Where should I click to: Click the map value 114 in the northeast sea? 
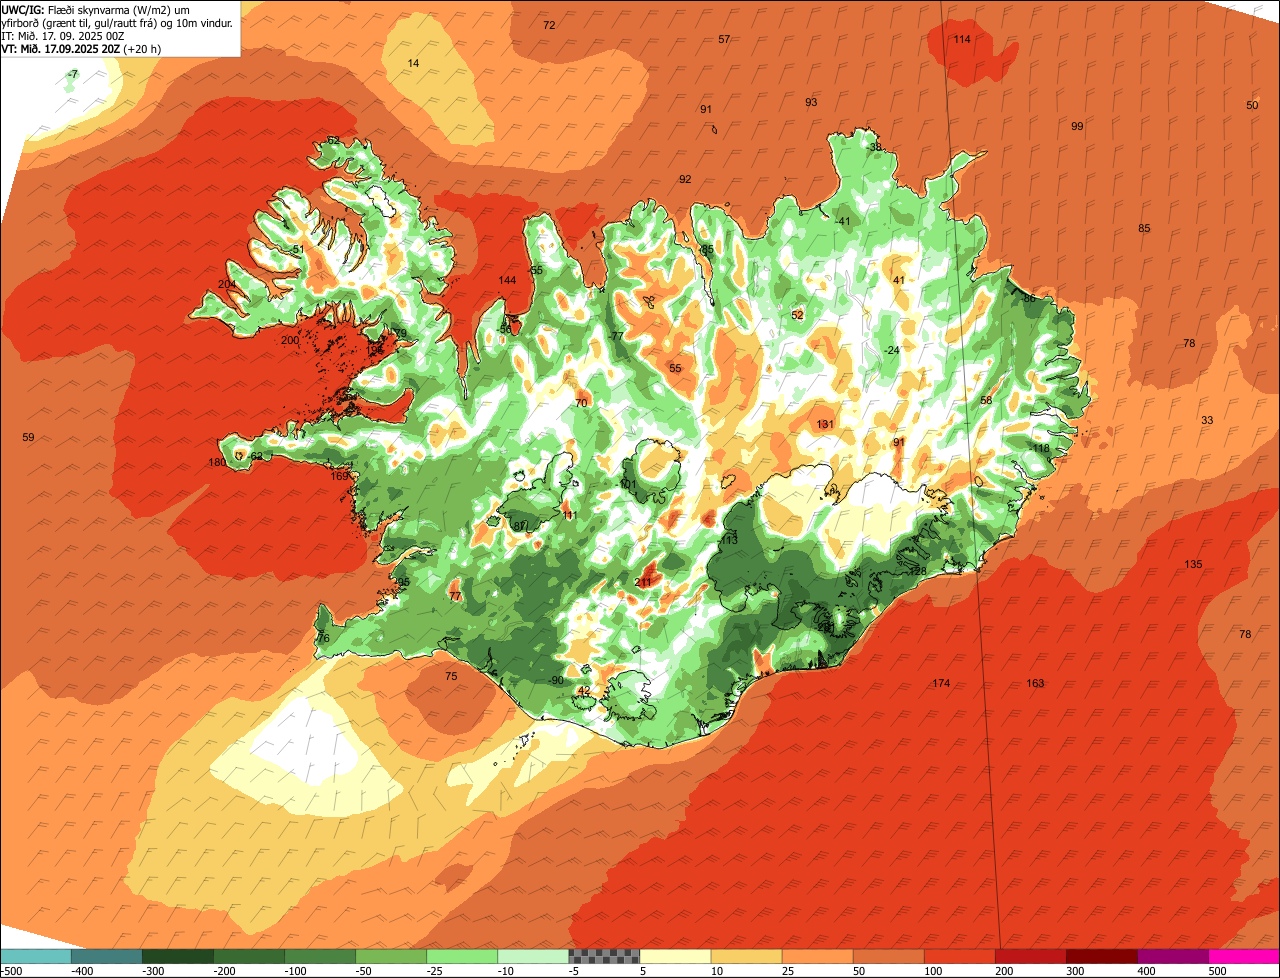[x=961, y=39]
